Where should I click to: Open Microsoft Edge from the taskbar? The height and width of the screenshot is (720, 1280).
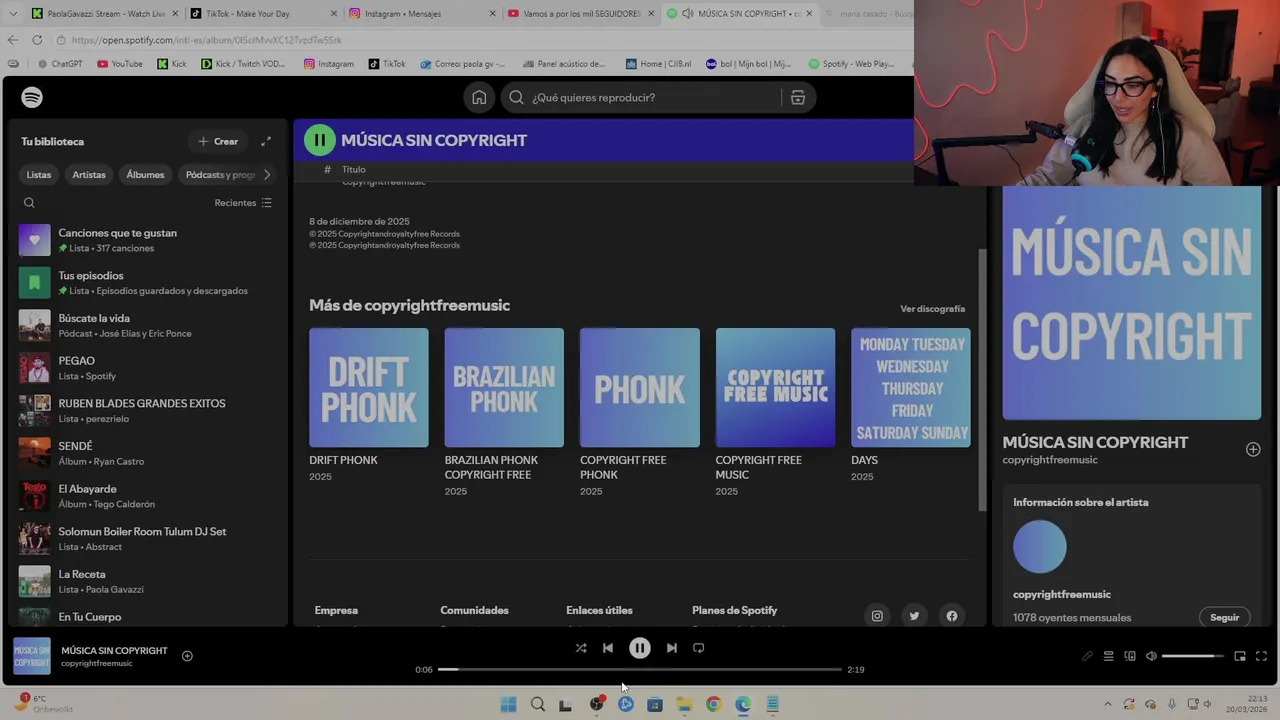743,704
